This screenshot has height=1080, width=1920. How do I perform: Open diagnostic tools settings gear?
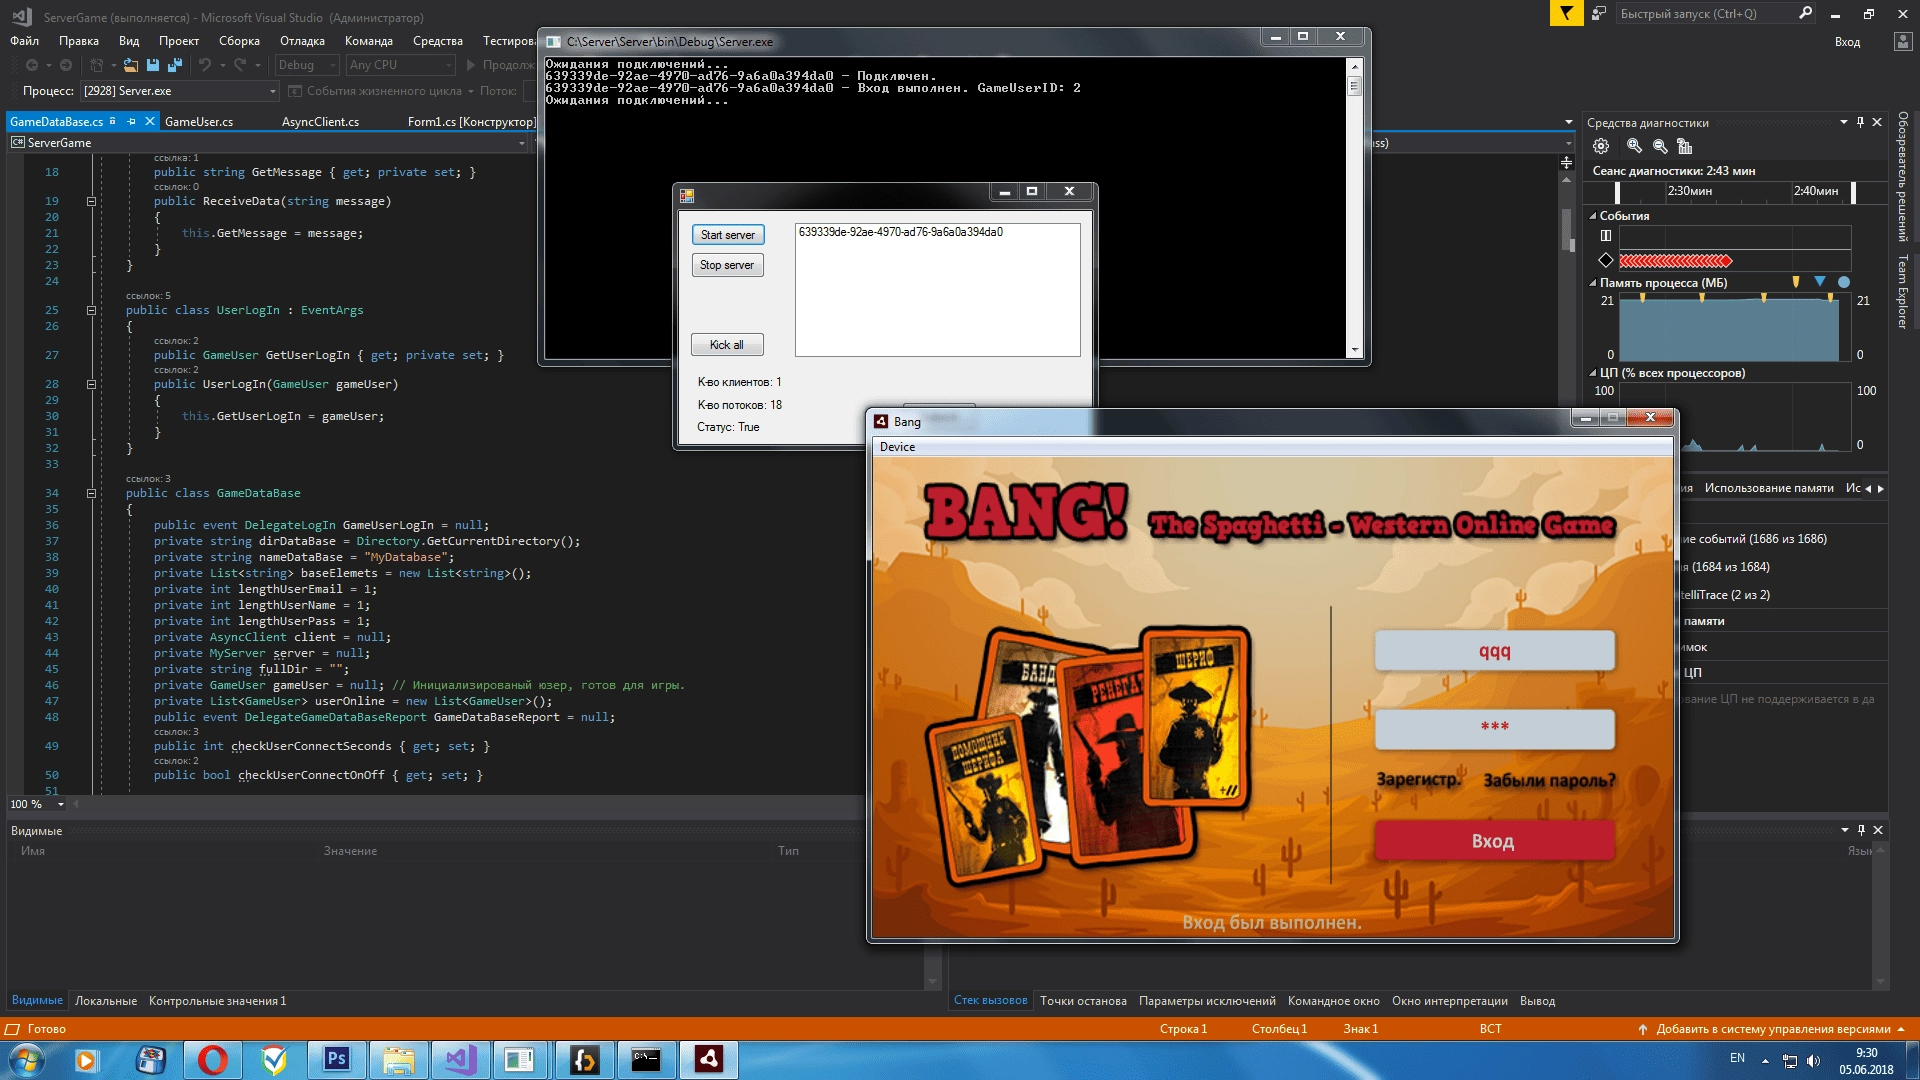point(1601,146)
